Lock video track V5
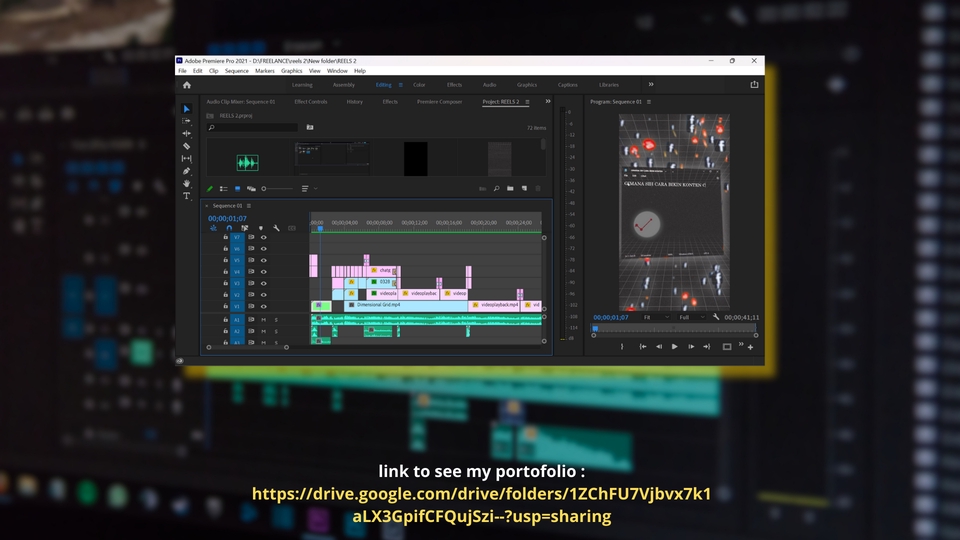Screen dimensions: 960x540 click(225, 260)
